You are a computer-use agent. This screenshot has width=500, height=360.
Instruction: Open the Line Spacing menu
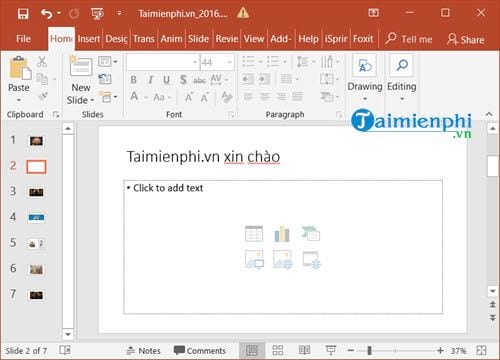click(306, 62)
